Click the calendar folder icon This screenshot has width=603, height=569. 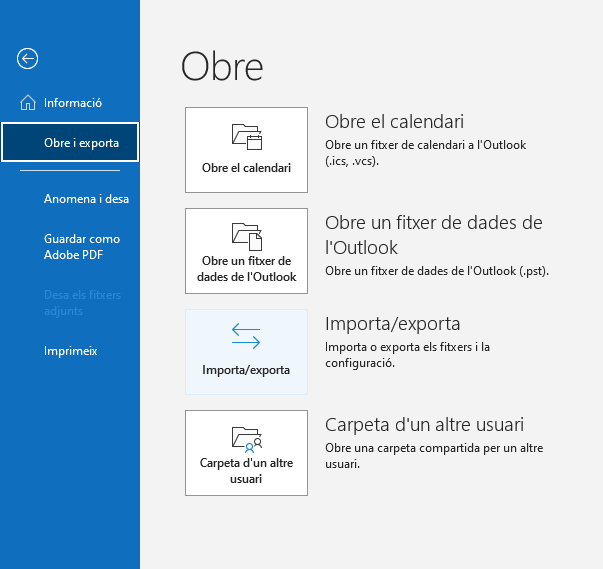pos(246,136)
